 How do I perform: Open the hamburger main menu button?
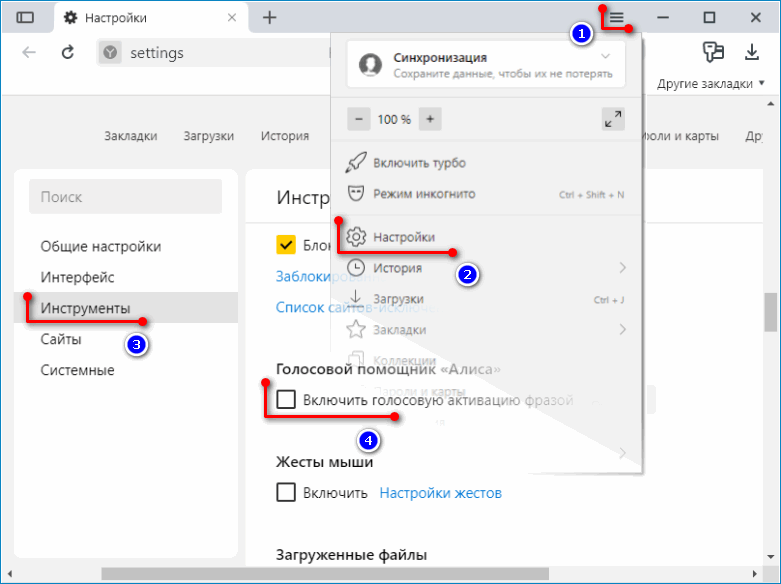pos(616,18)
